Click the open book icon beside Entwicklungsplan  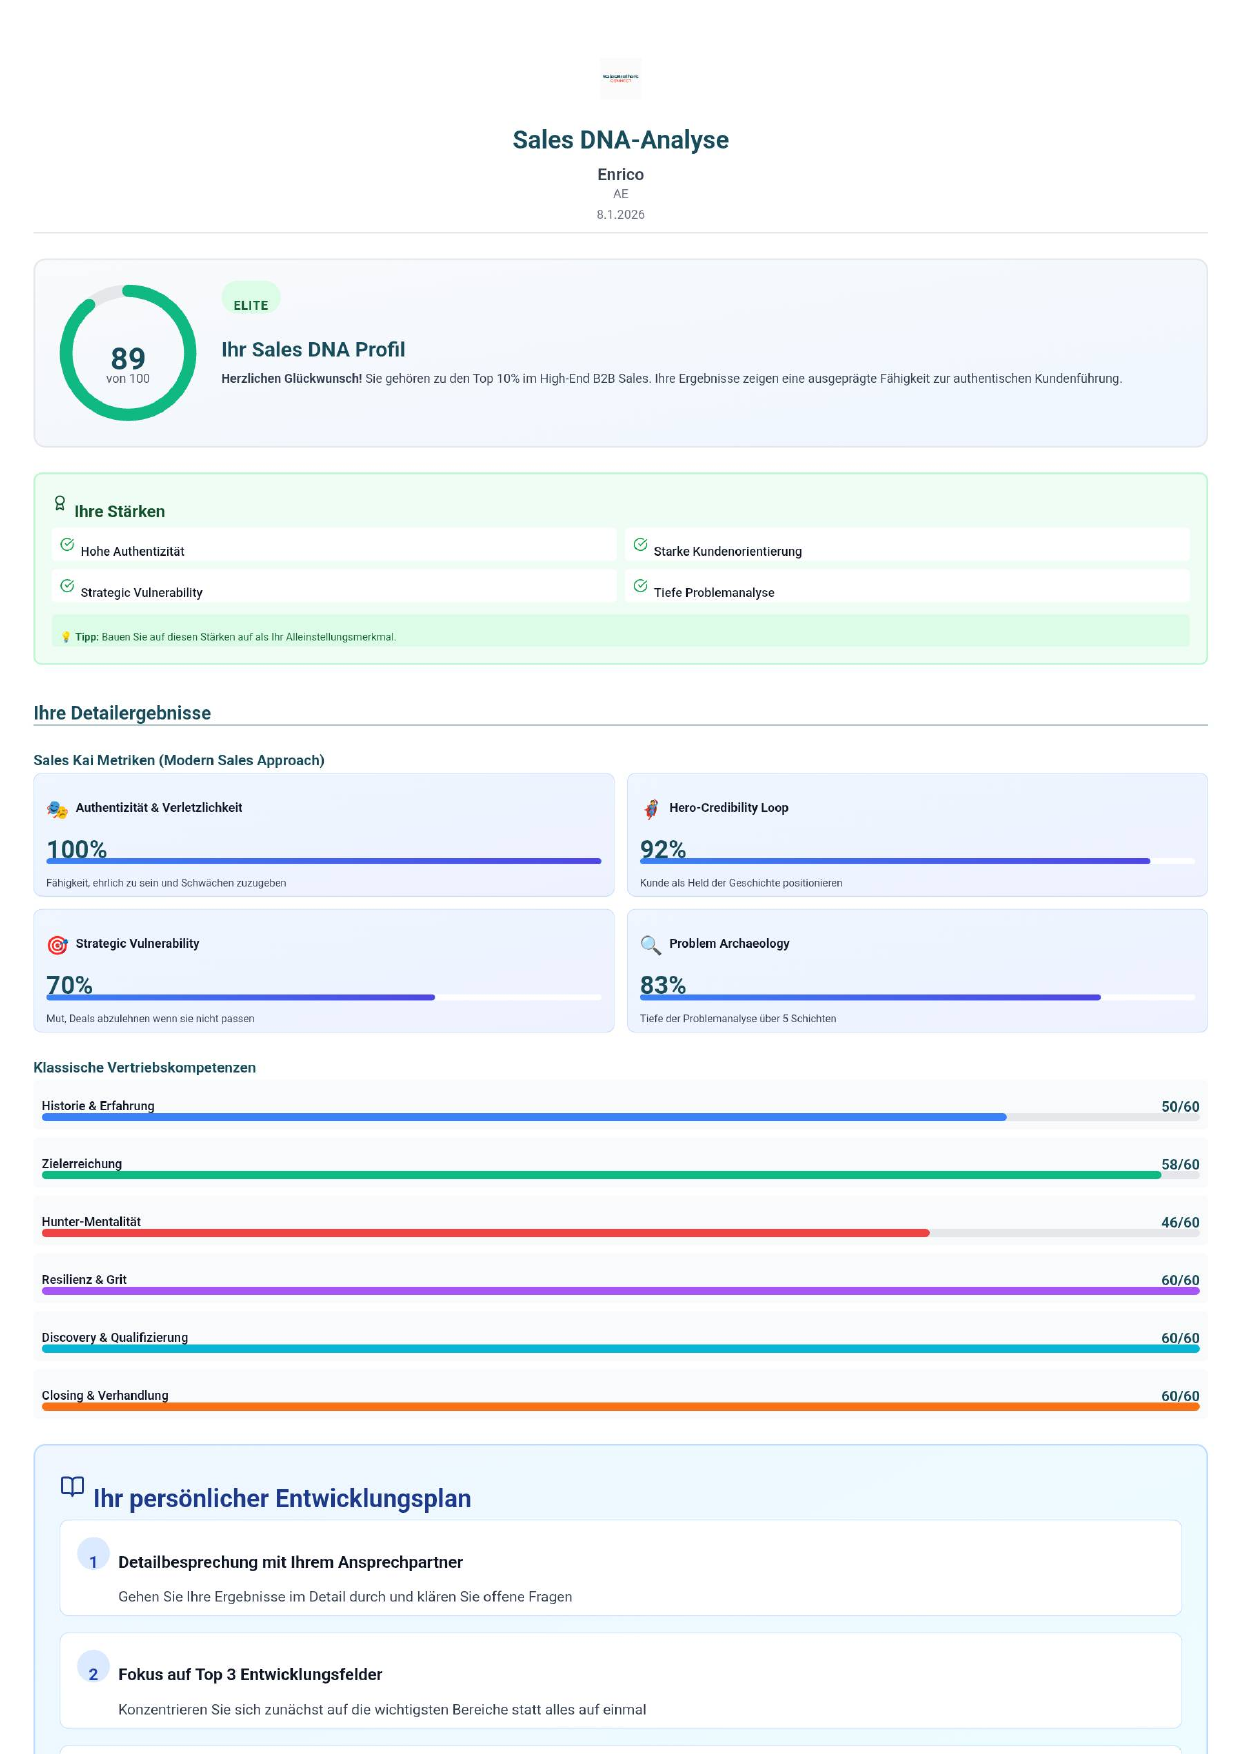point(73,1486)
